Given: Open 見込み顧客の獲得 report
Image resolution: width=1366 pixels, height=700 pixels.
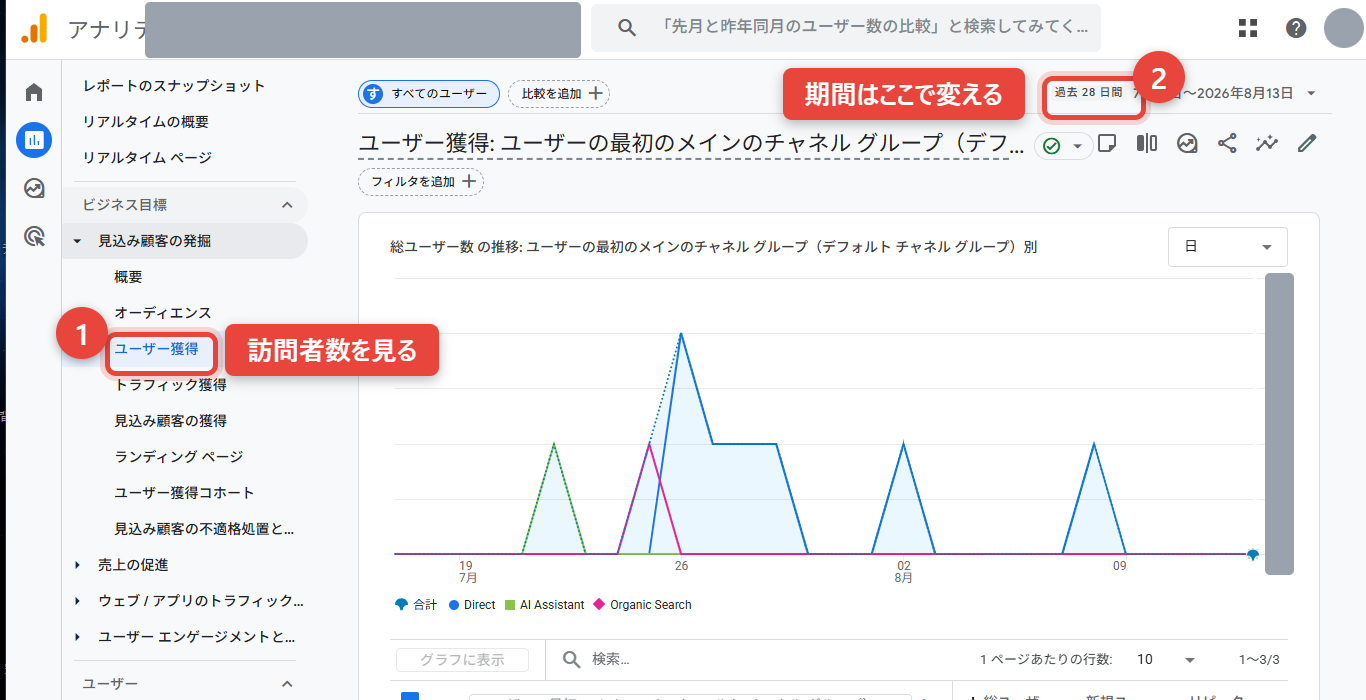Looking at the screenshot, I should point(170,421).
